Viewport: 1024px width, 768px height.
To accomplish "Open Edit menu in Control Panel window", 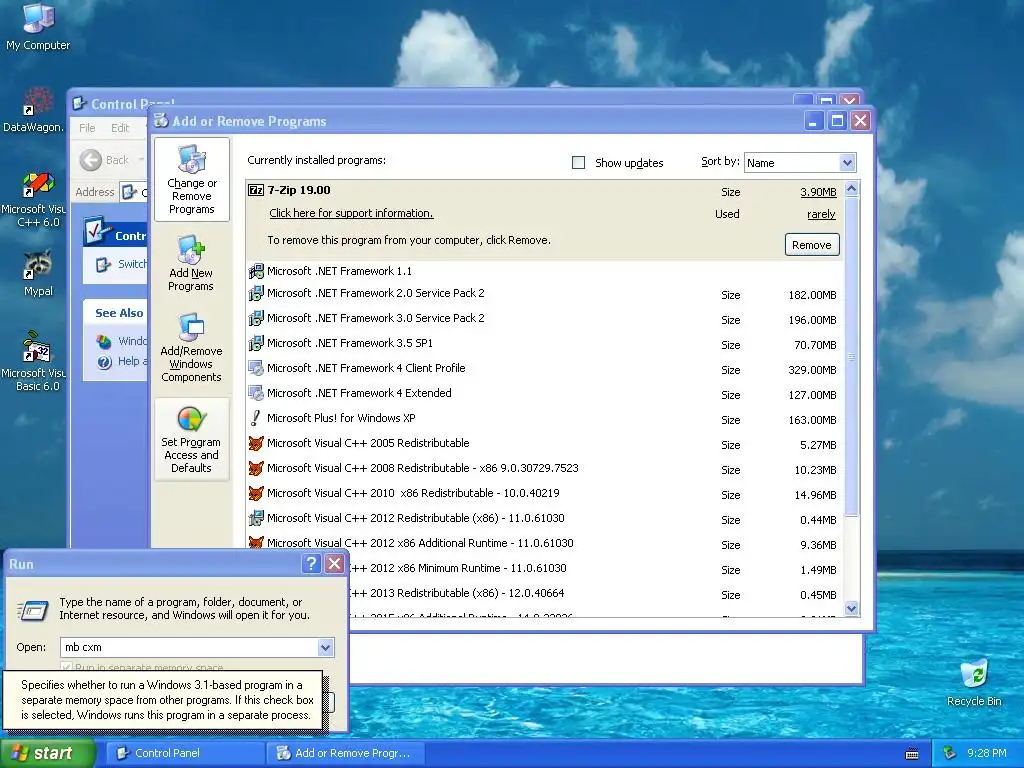I will point(120,128).
